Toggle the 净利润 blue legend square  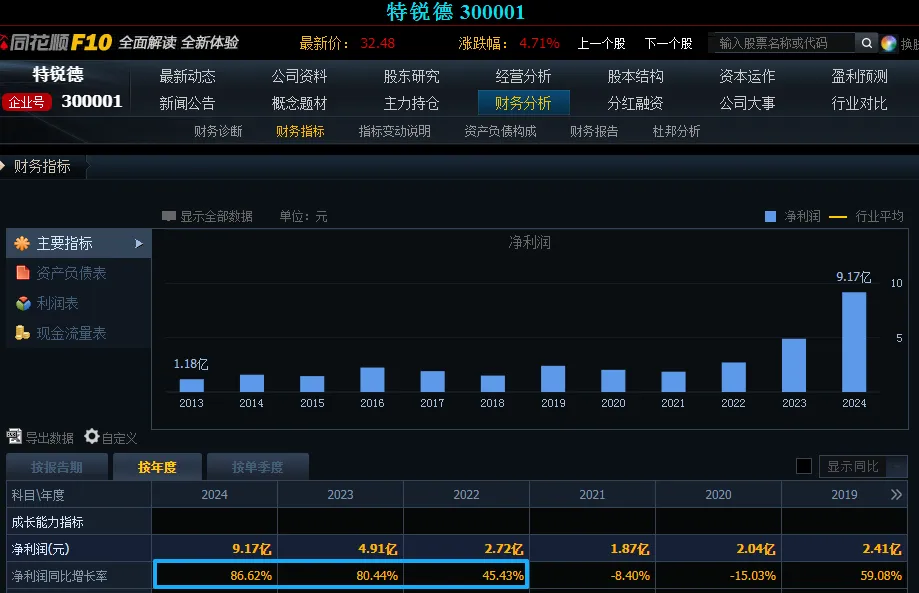pyautogui.click(x=771, y=216)
